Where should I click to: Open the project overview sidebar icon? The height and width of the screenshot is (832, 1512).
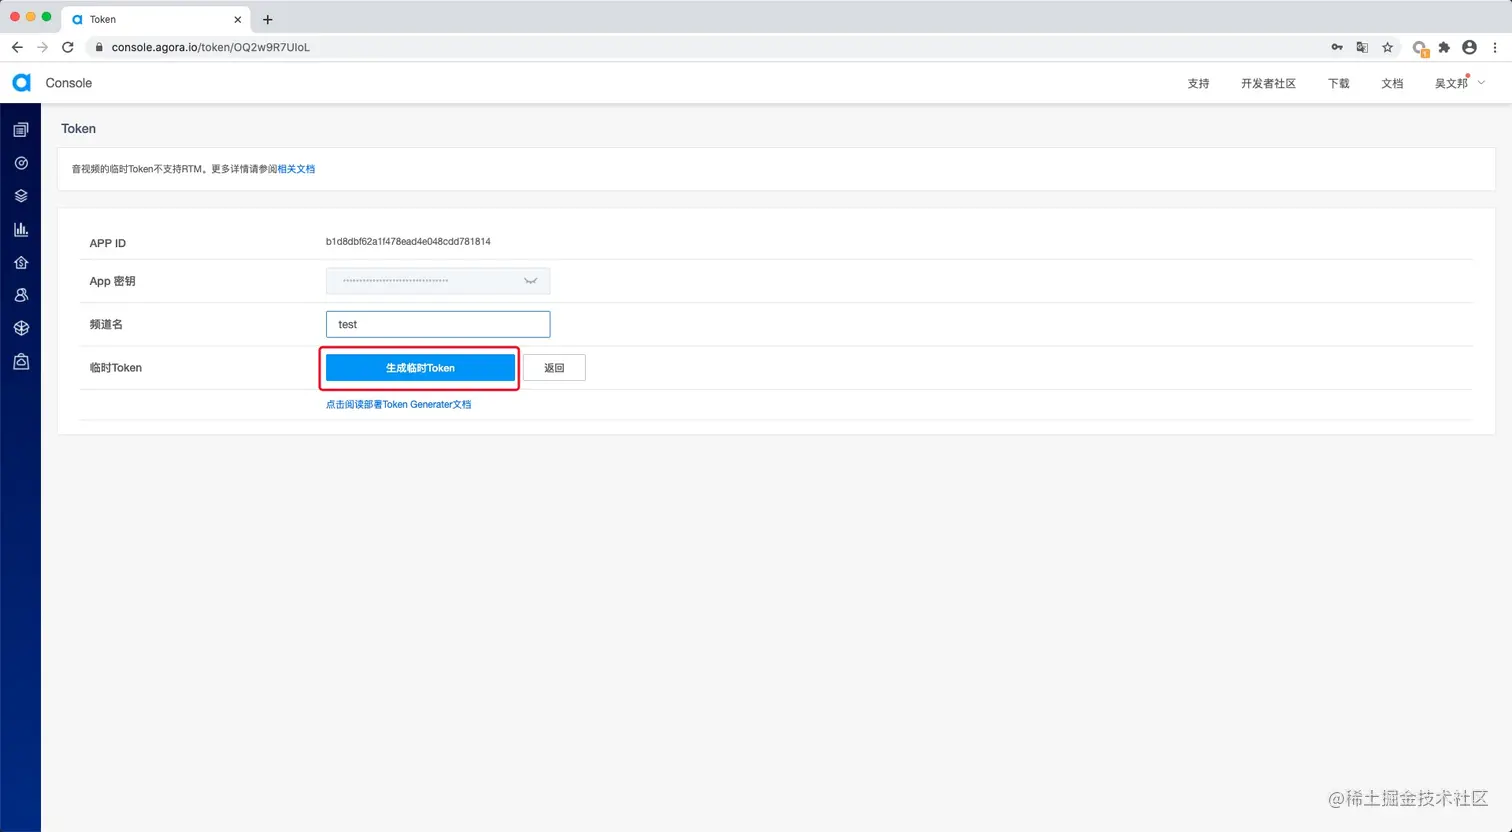tap(21, 130)
